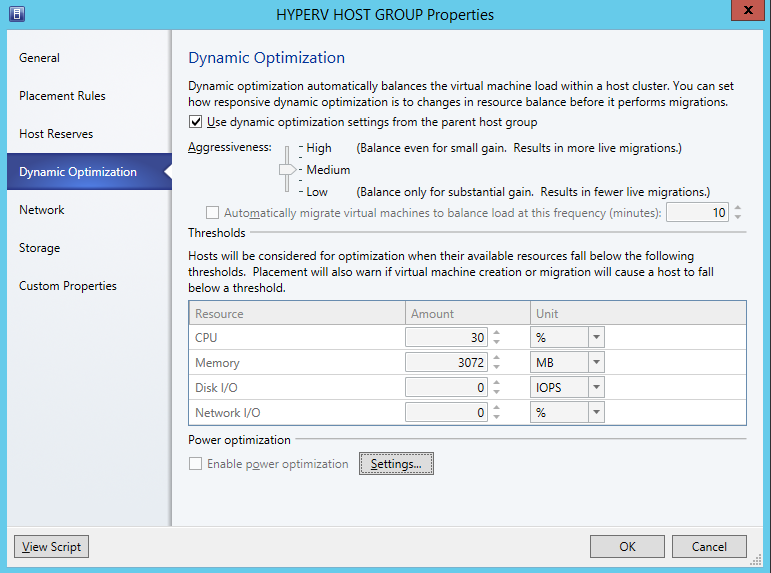Image resolution: width=771 pixels, height=573 pixels.
Task: Uncheck use dynamic optimization settings from parent
Action: tap(195, 121)
